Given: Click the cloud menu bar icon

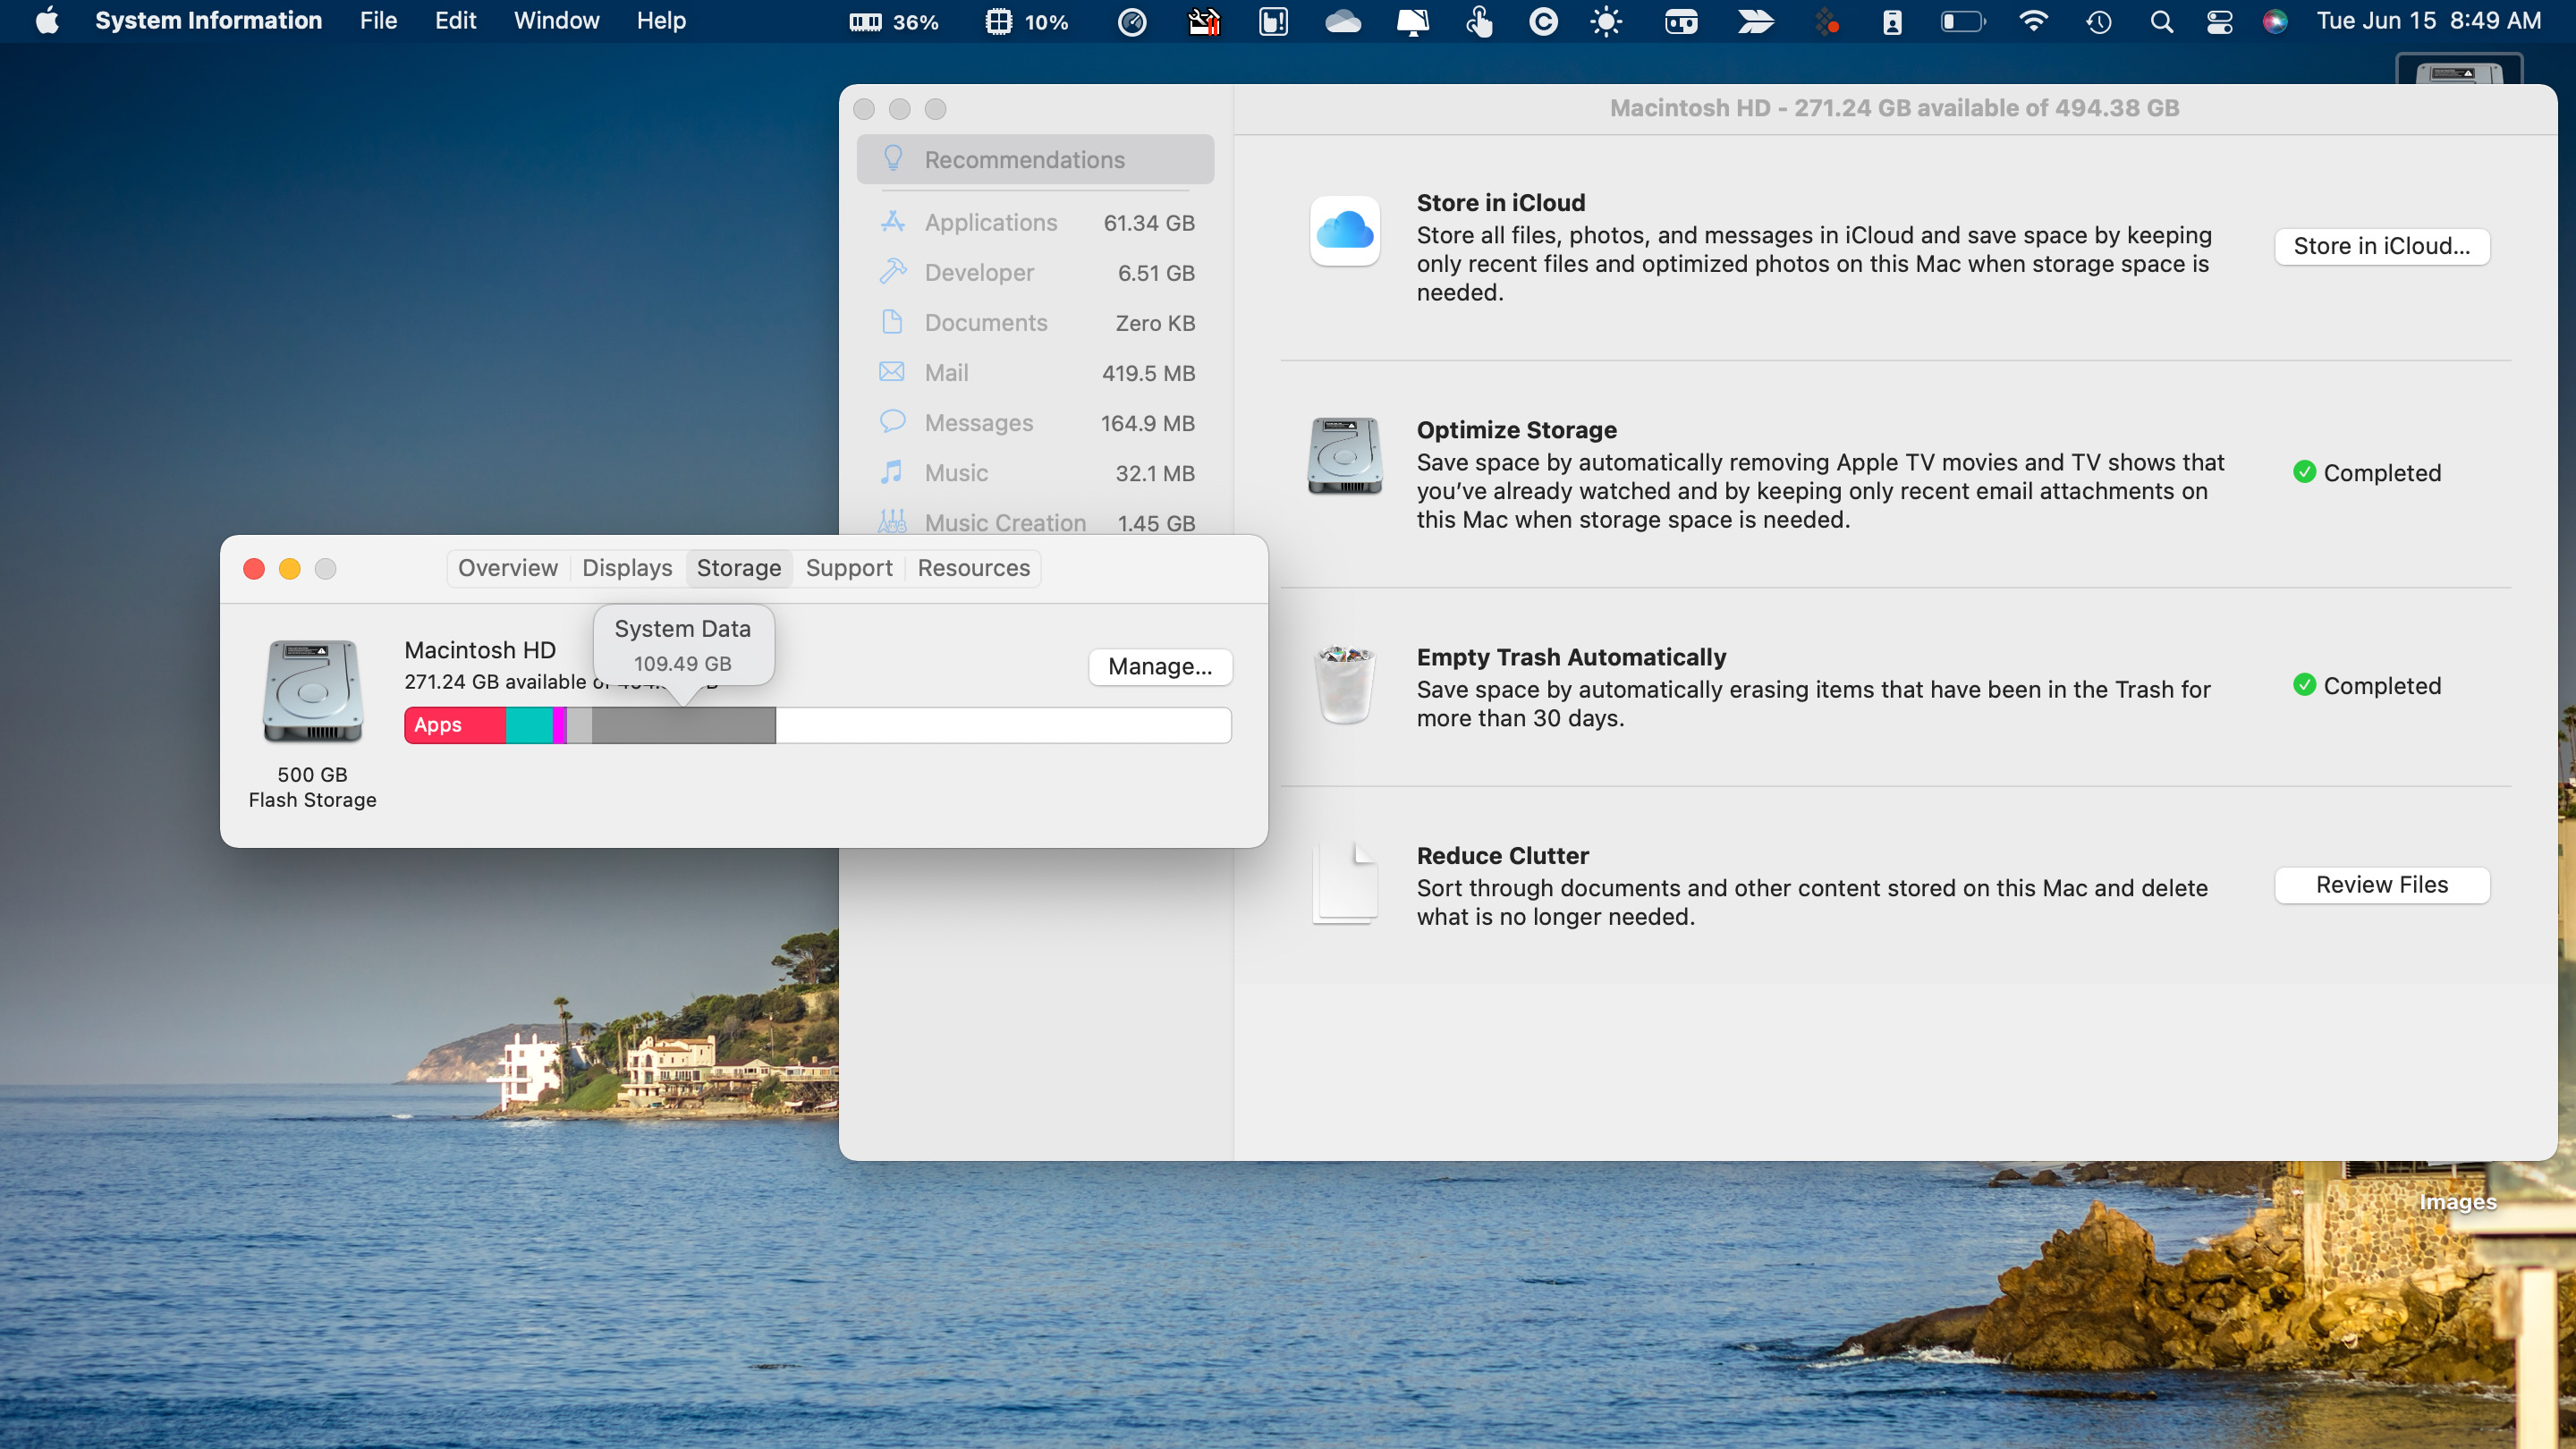Looking at the screenshot, I should tap(1343, 21).
